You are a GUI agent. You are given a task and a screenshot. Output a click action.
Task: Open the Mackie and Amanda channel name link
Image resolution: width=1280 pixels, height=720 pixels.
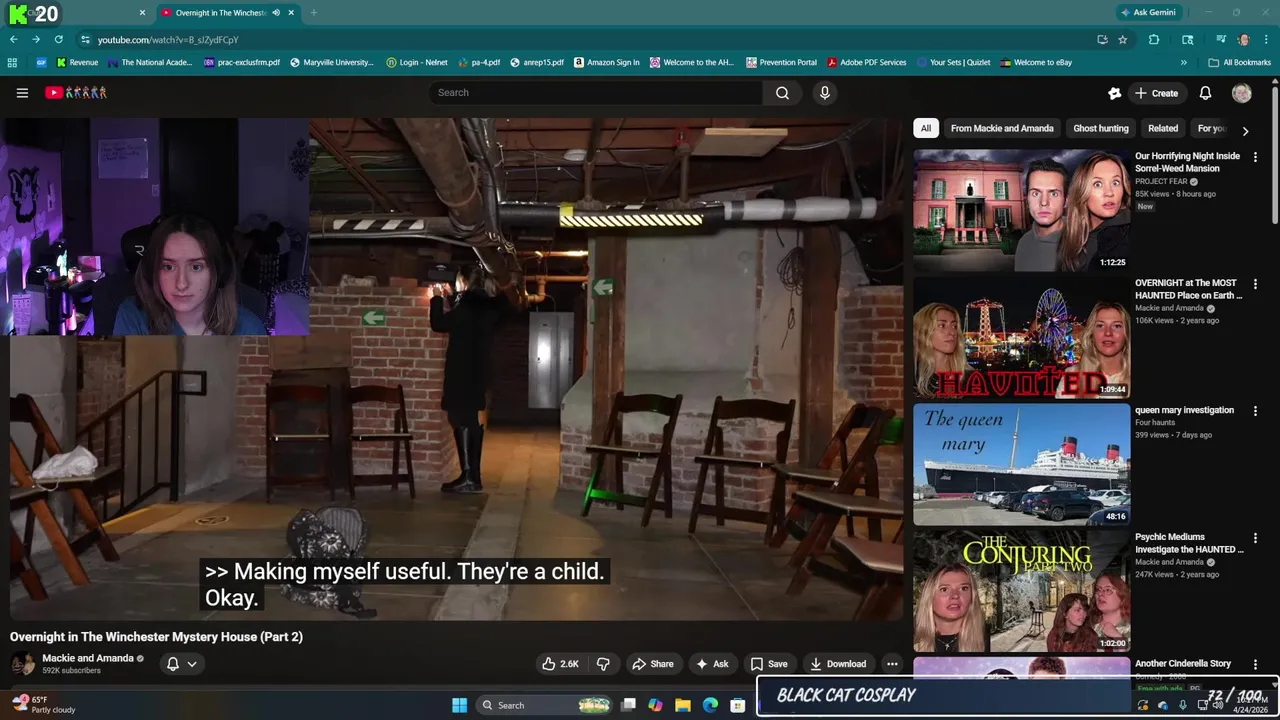tap(88, 658)
